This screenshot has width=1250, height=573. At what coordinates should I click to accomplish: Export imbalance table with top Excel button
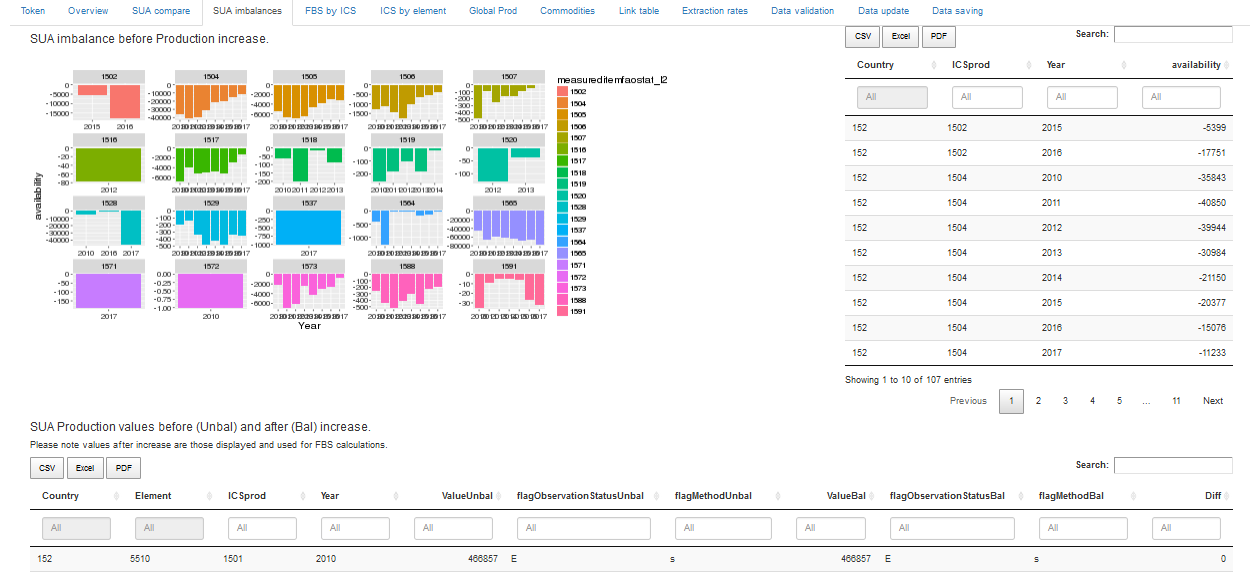point(900,37)
